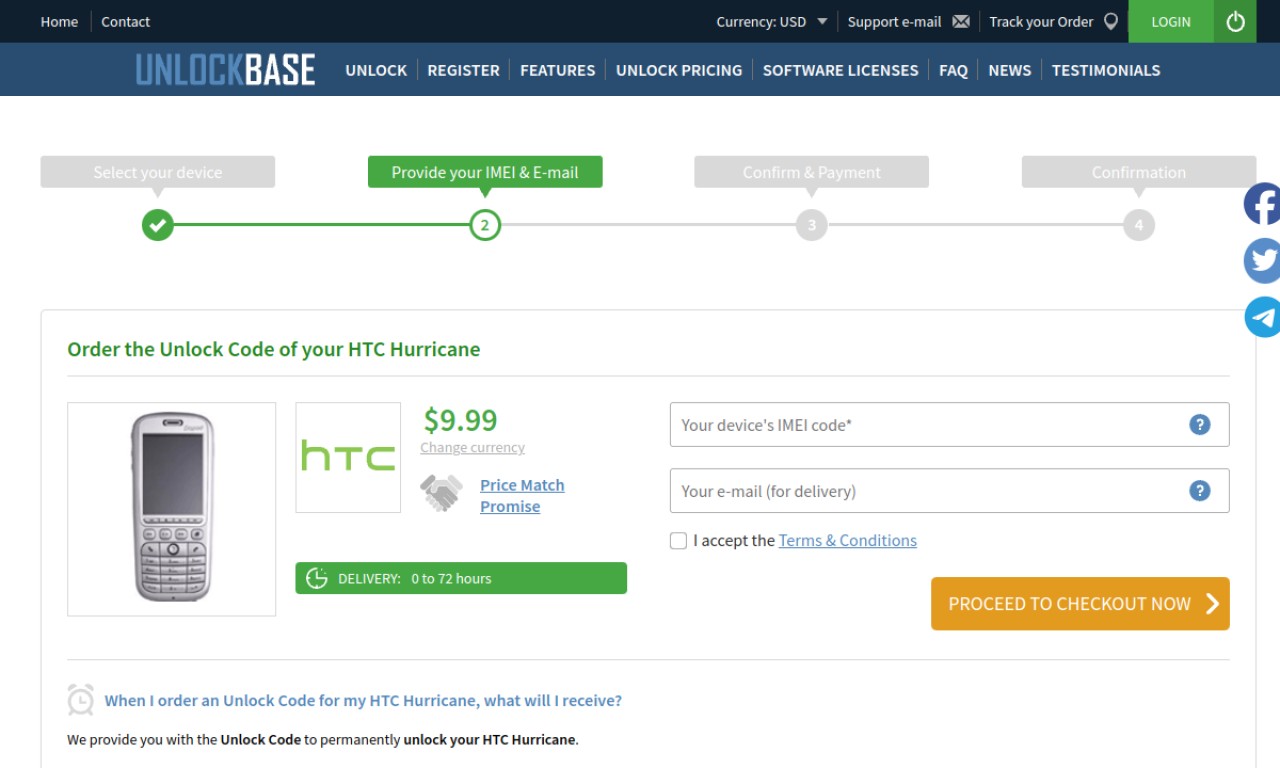The width and height of the screenshot is (1280, 768).
Task: Check the Terms & Conditions acceptance checkbox
Action: 678,541
